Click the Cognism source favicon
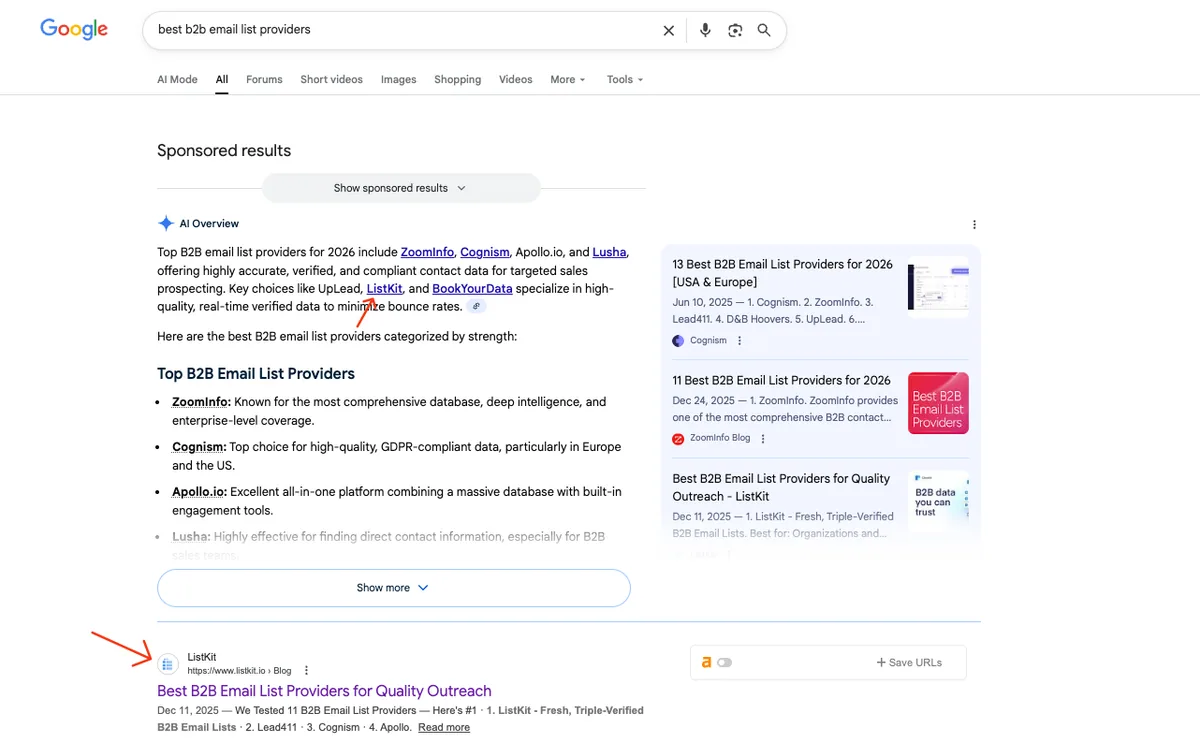This screenshot has width=1200, height=754. click(678, 341)
